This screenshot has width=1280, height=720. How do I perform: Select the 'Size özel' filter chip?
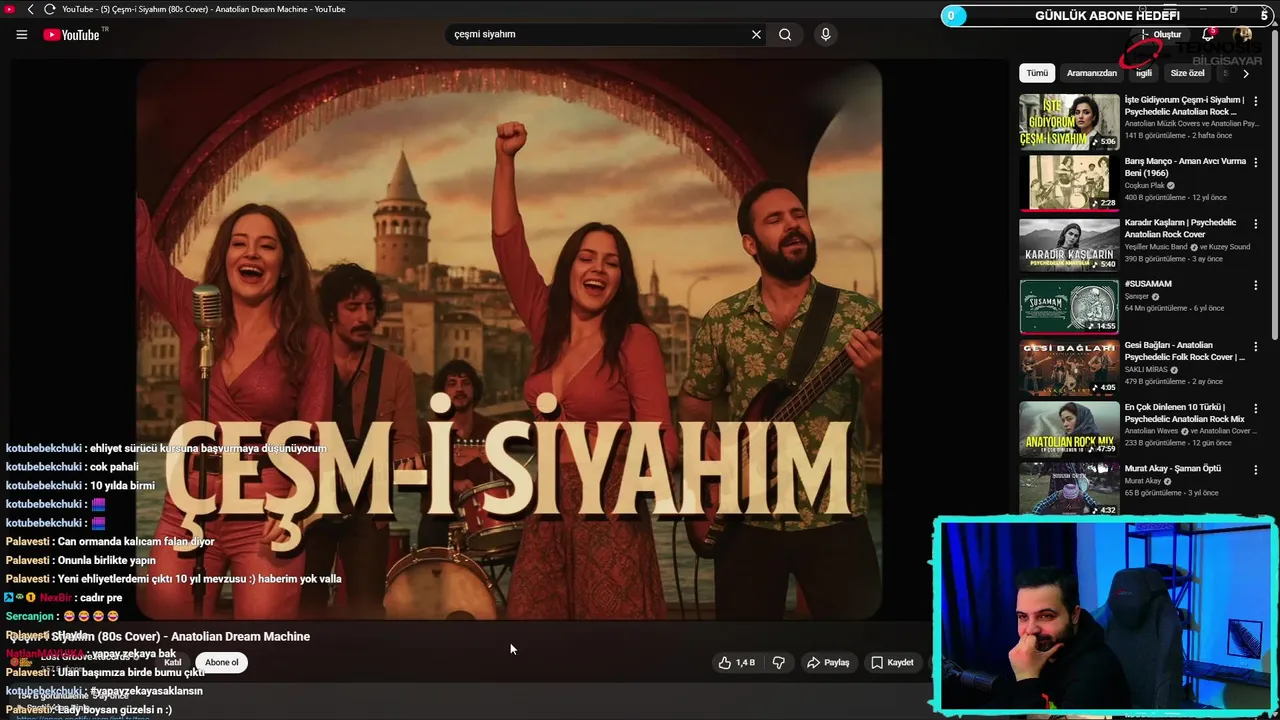click(1187, 73)
